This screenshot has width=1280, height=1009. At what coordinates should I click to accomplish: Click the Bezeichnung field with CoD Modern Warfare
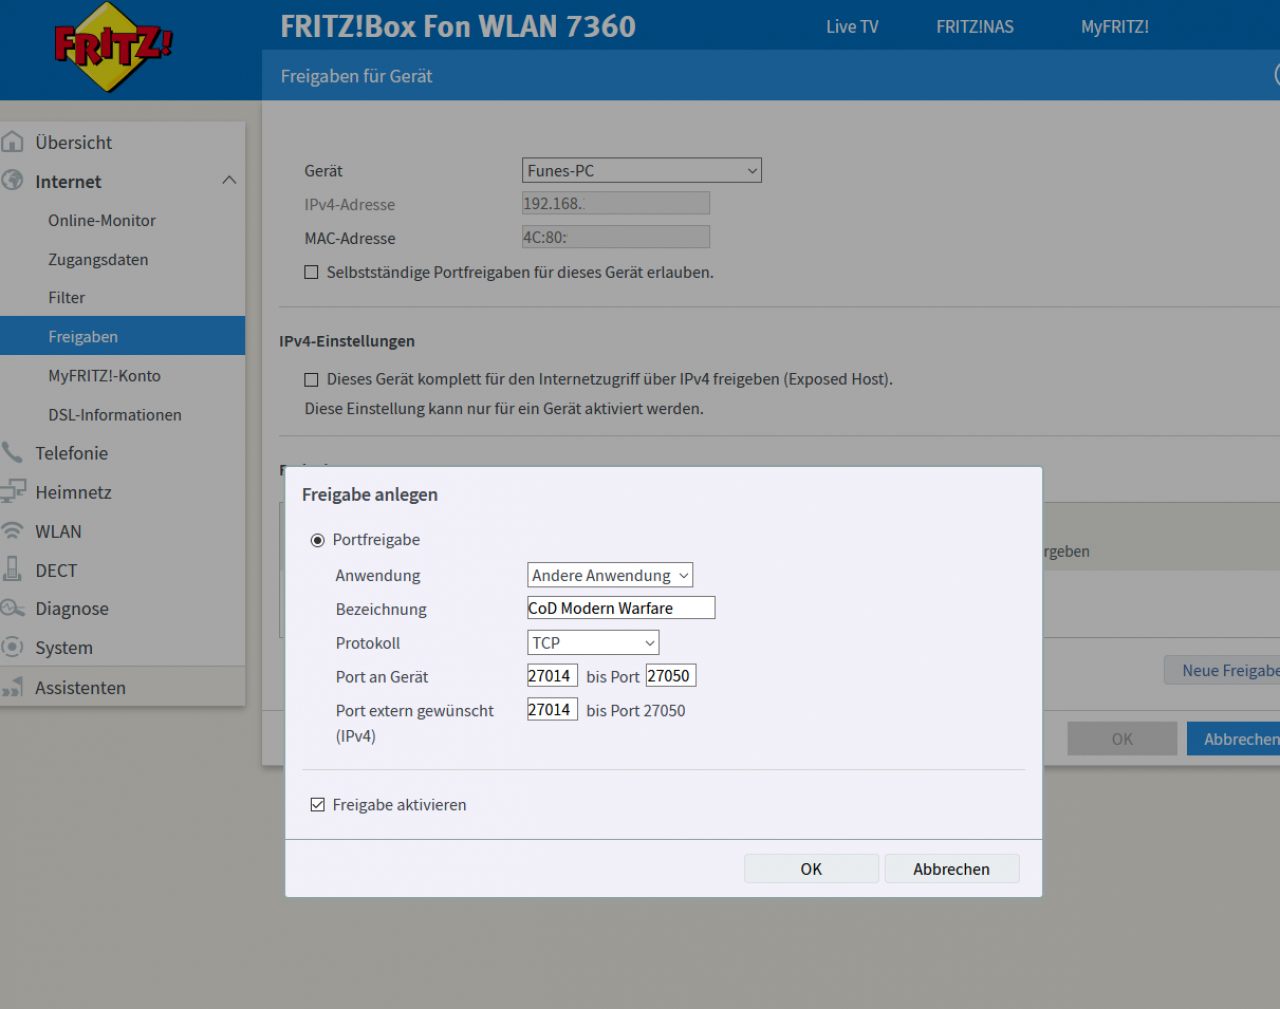tap(621, 608)
